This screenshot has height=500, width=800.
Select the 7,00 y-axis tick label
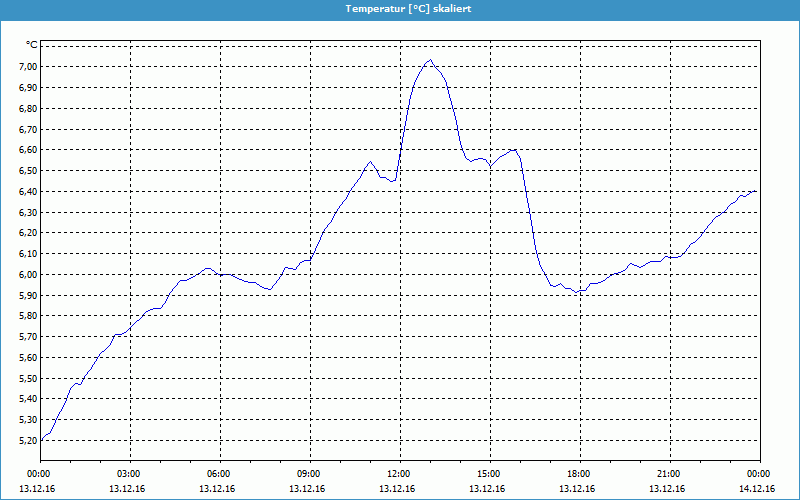(x=27, y=66)
